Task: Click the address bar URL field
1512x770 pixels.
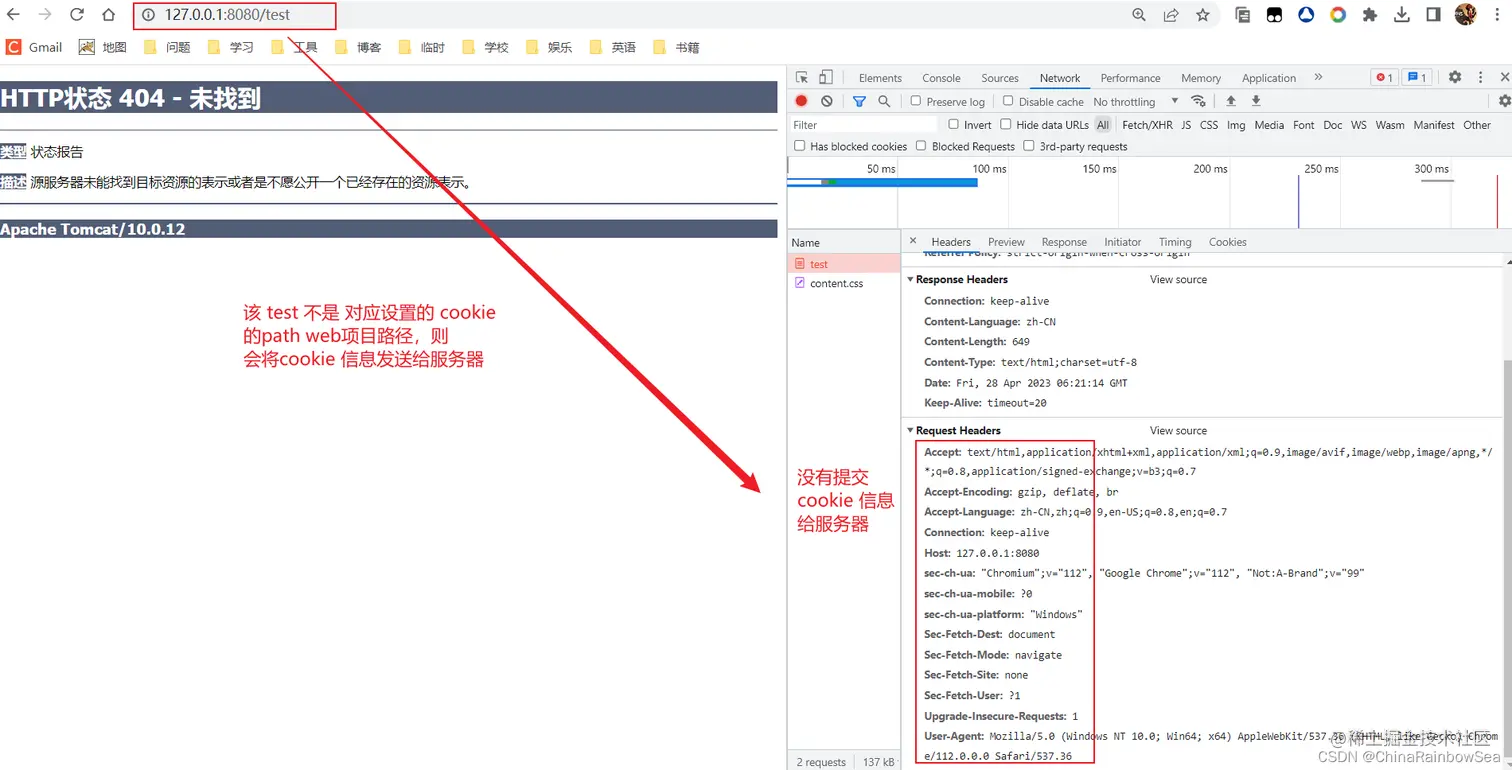Action: (630, 15)
